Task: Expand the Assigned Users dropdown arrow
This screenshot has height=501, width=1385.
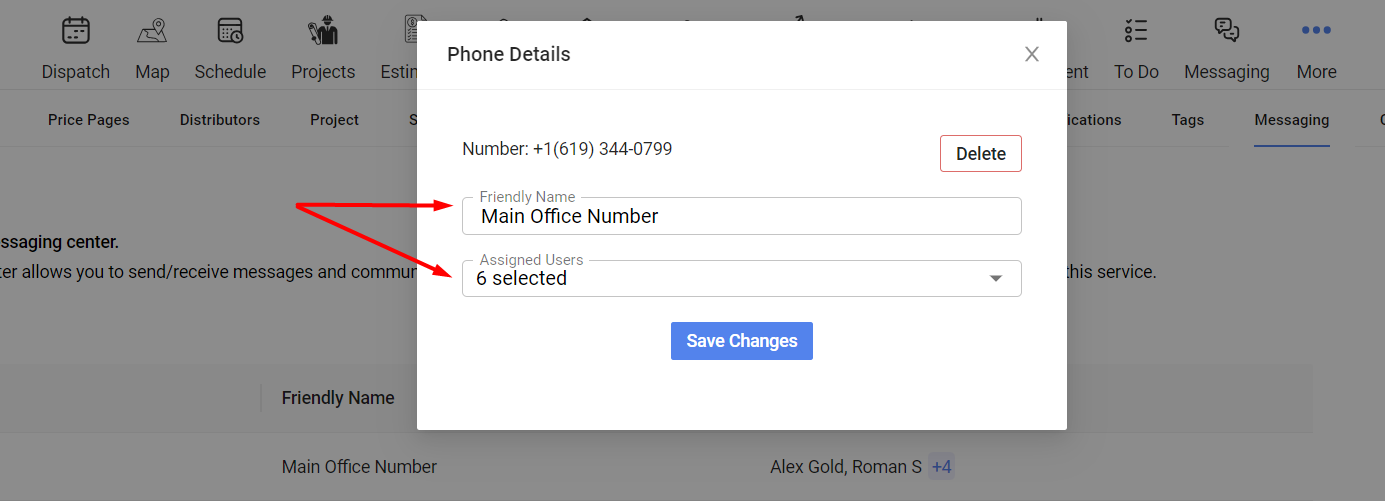Action: point(996,279)
